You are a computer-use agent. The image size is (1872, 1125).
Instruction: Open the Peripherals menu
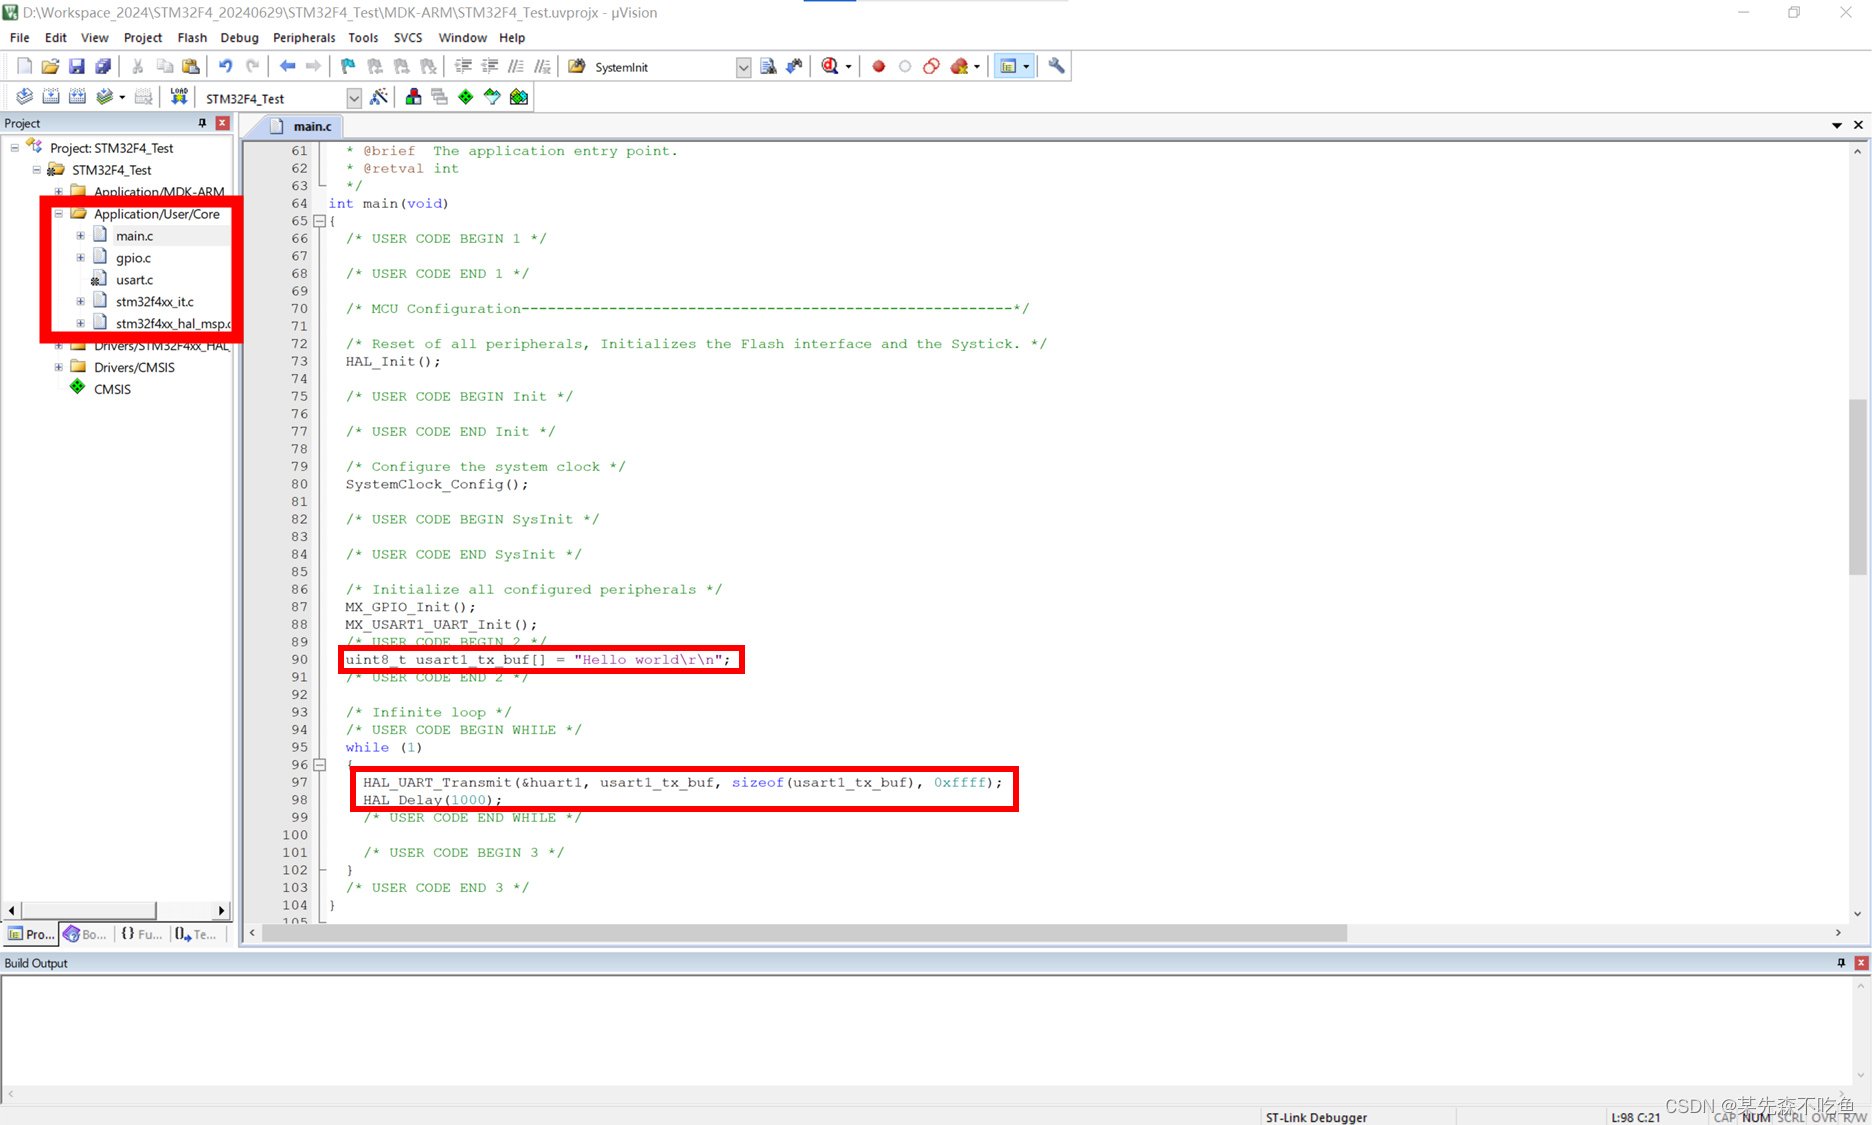pos(304,37)
